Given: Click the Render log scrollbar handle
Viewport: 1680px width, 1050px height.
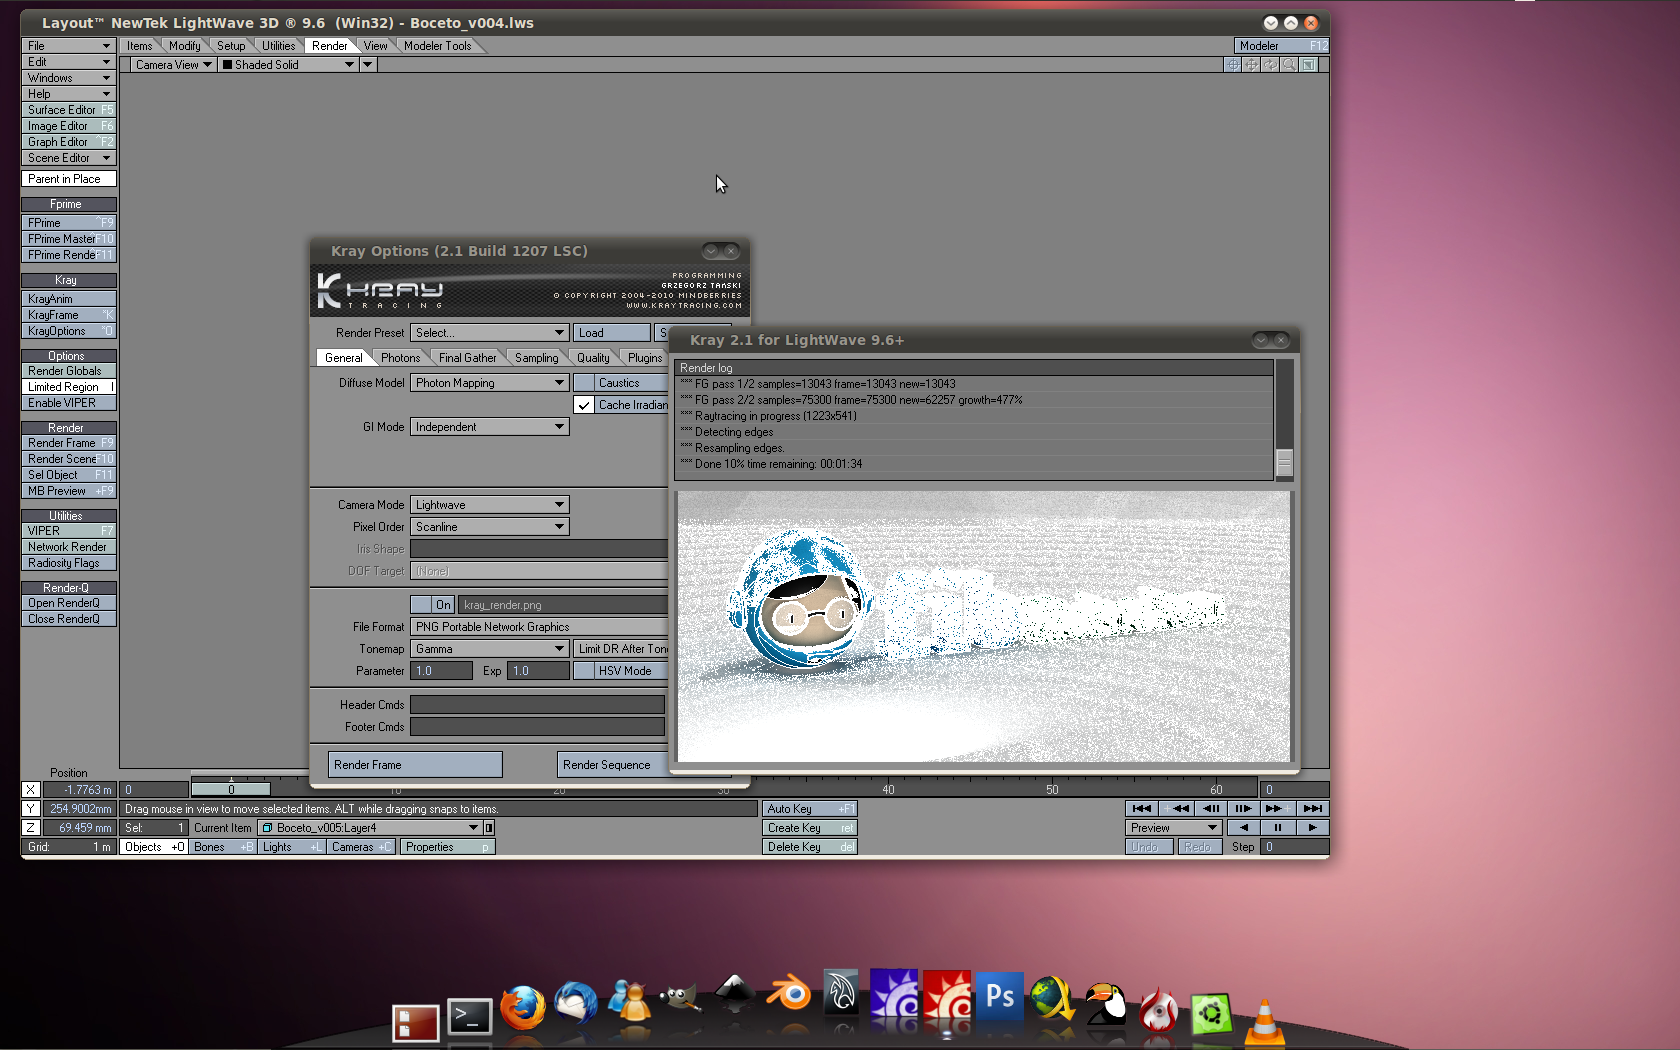Looking at the screenshot, I should [x=1285, y=461].
